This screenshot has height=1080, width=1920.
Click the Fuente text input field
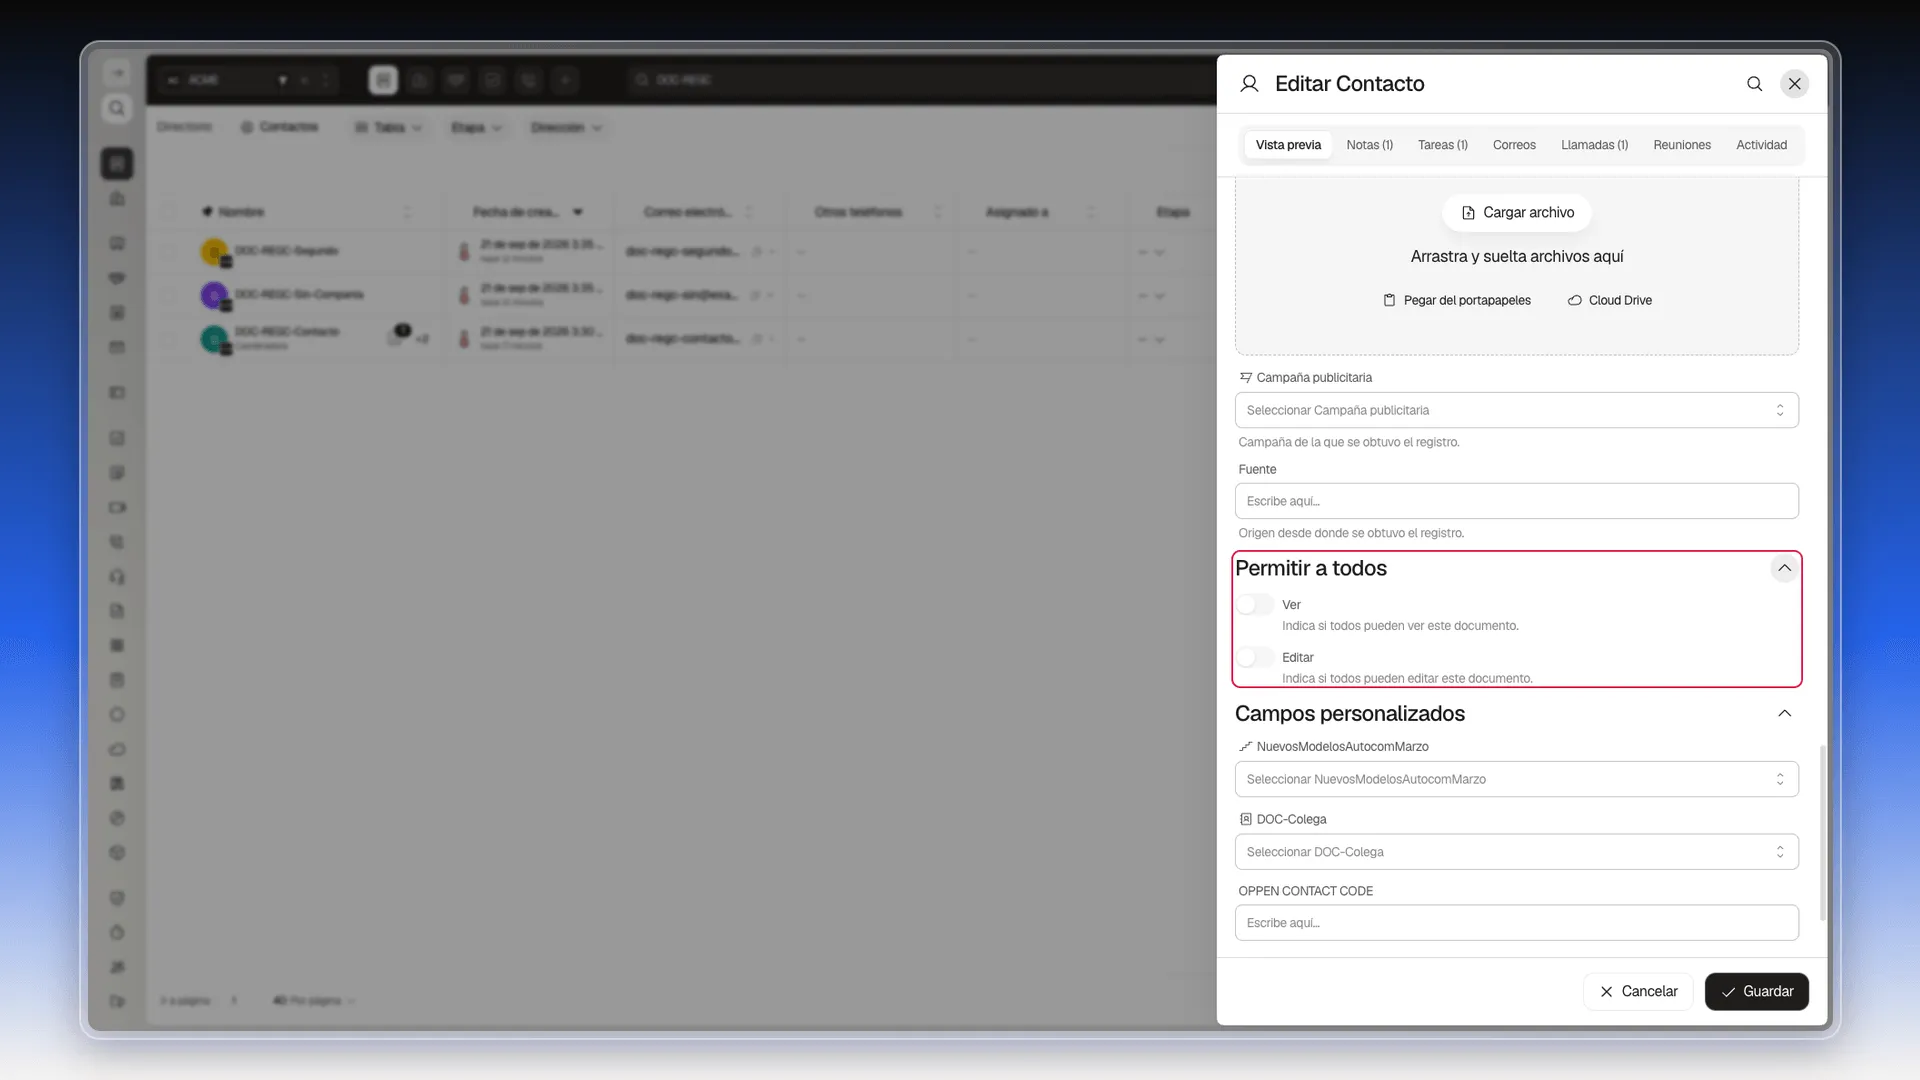click(1516, 501)
